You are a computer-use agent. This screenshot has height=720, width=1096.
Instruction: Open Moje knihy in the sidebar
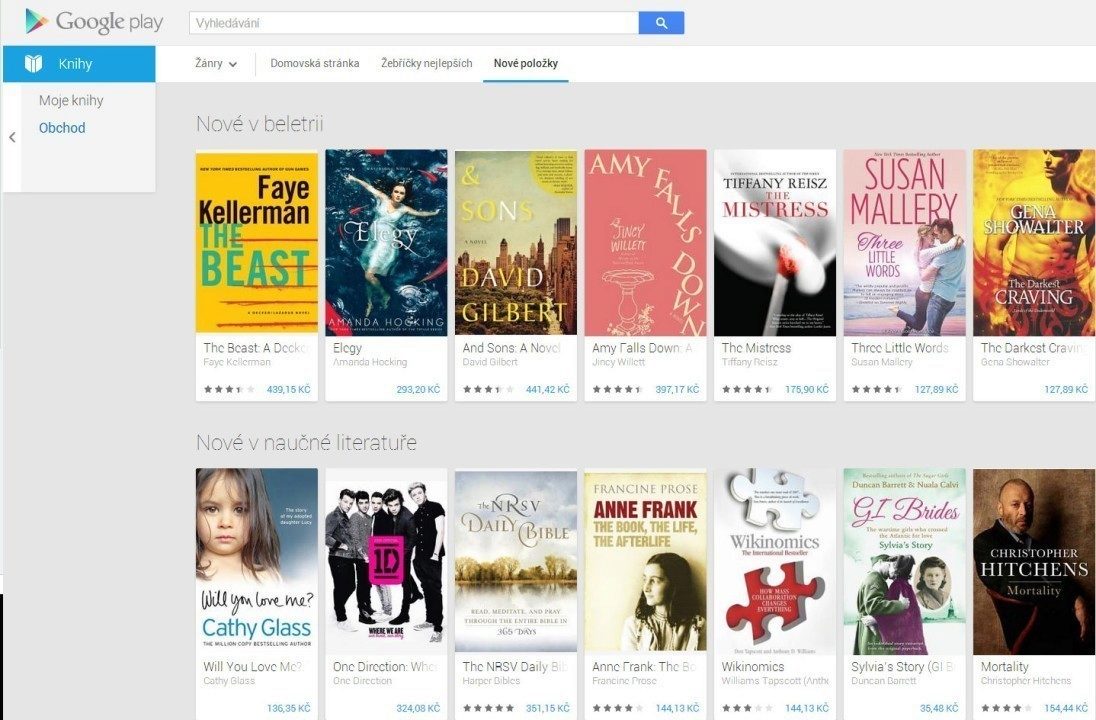[71, 101]
